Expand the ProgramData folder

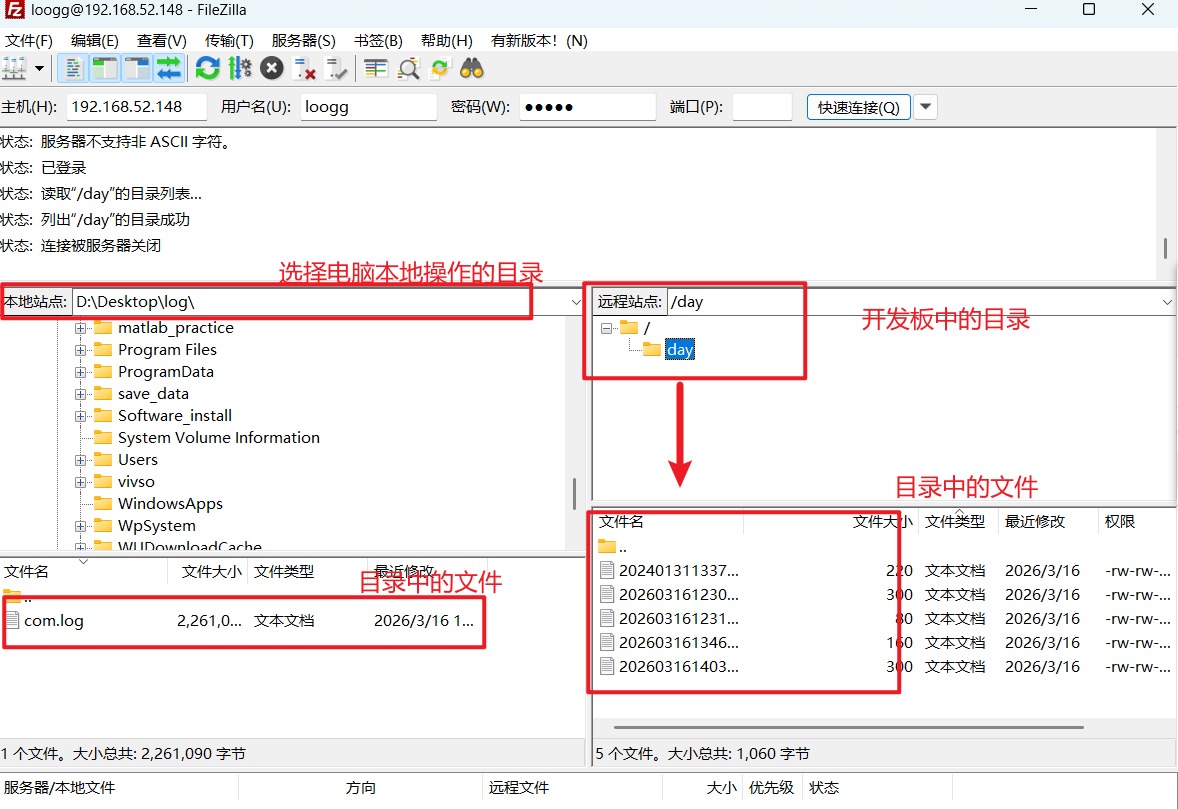[x=80, y=372]
